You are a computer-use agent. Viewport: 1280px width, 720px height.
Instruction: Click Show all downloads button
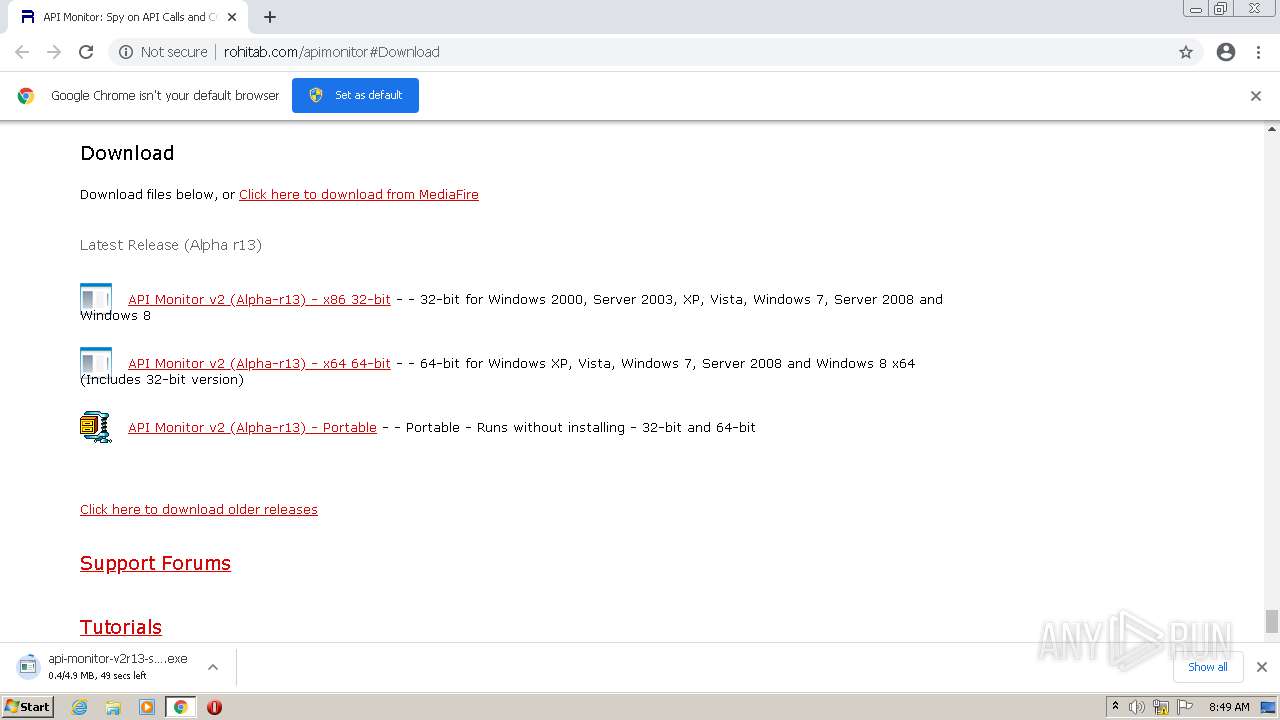coord(1208,667)
